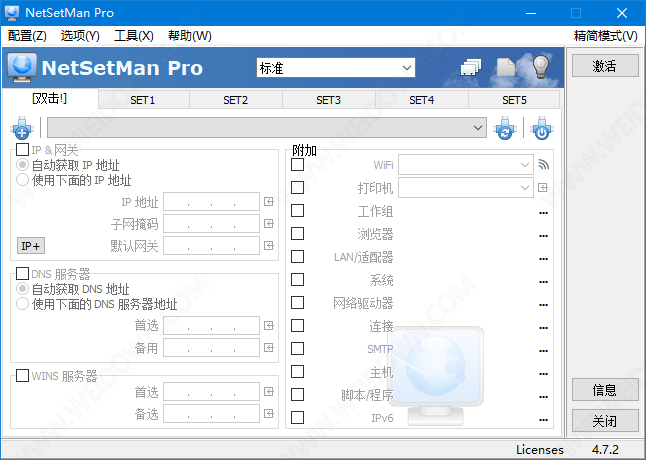This screenshot has height=460, width=646.
Task: Open 网络驱动器 settings ellipsis
Action: click(x=543, y=305)
